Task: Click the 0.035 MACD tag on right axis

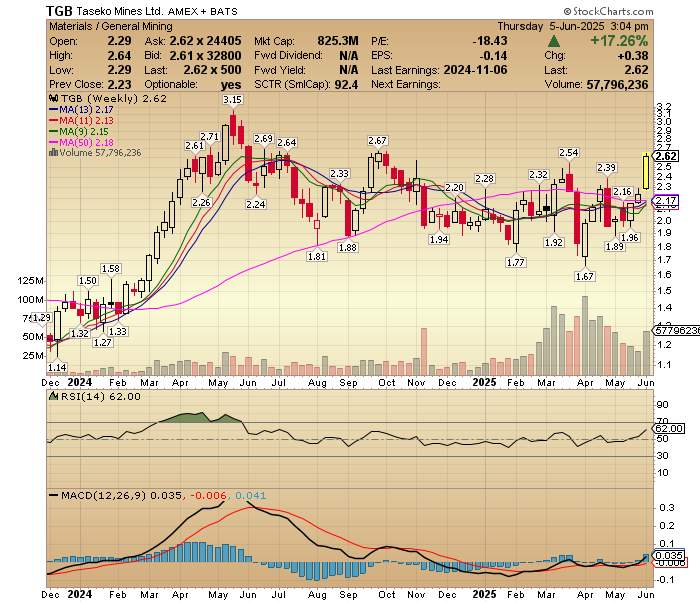Action: (x=668, y=555)
